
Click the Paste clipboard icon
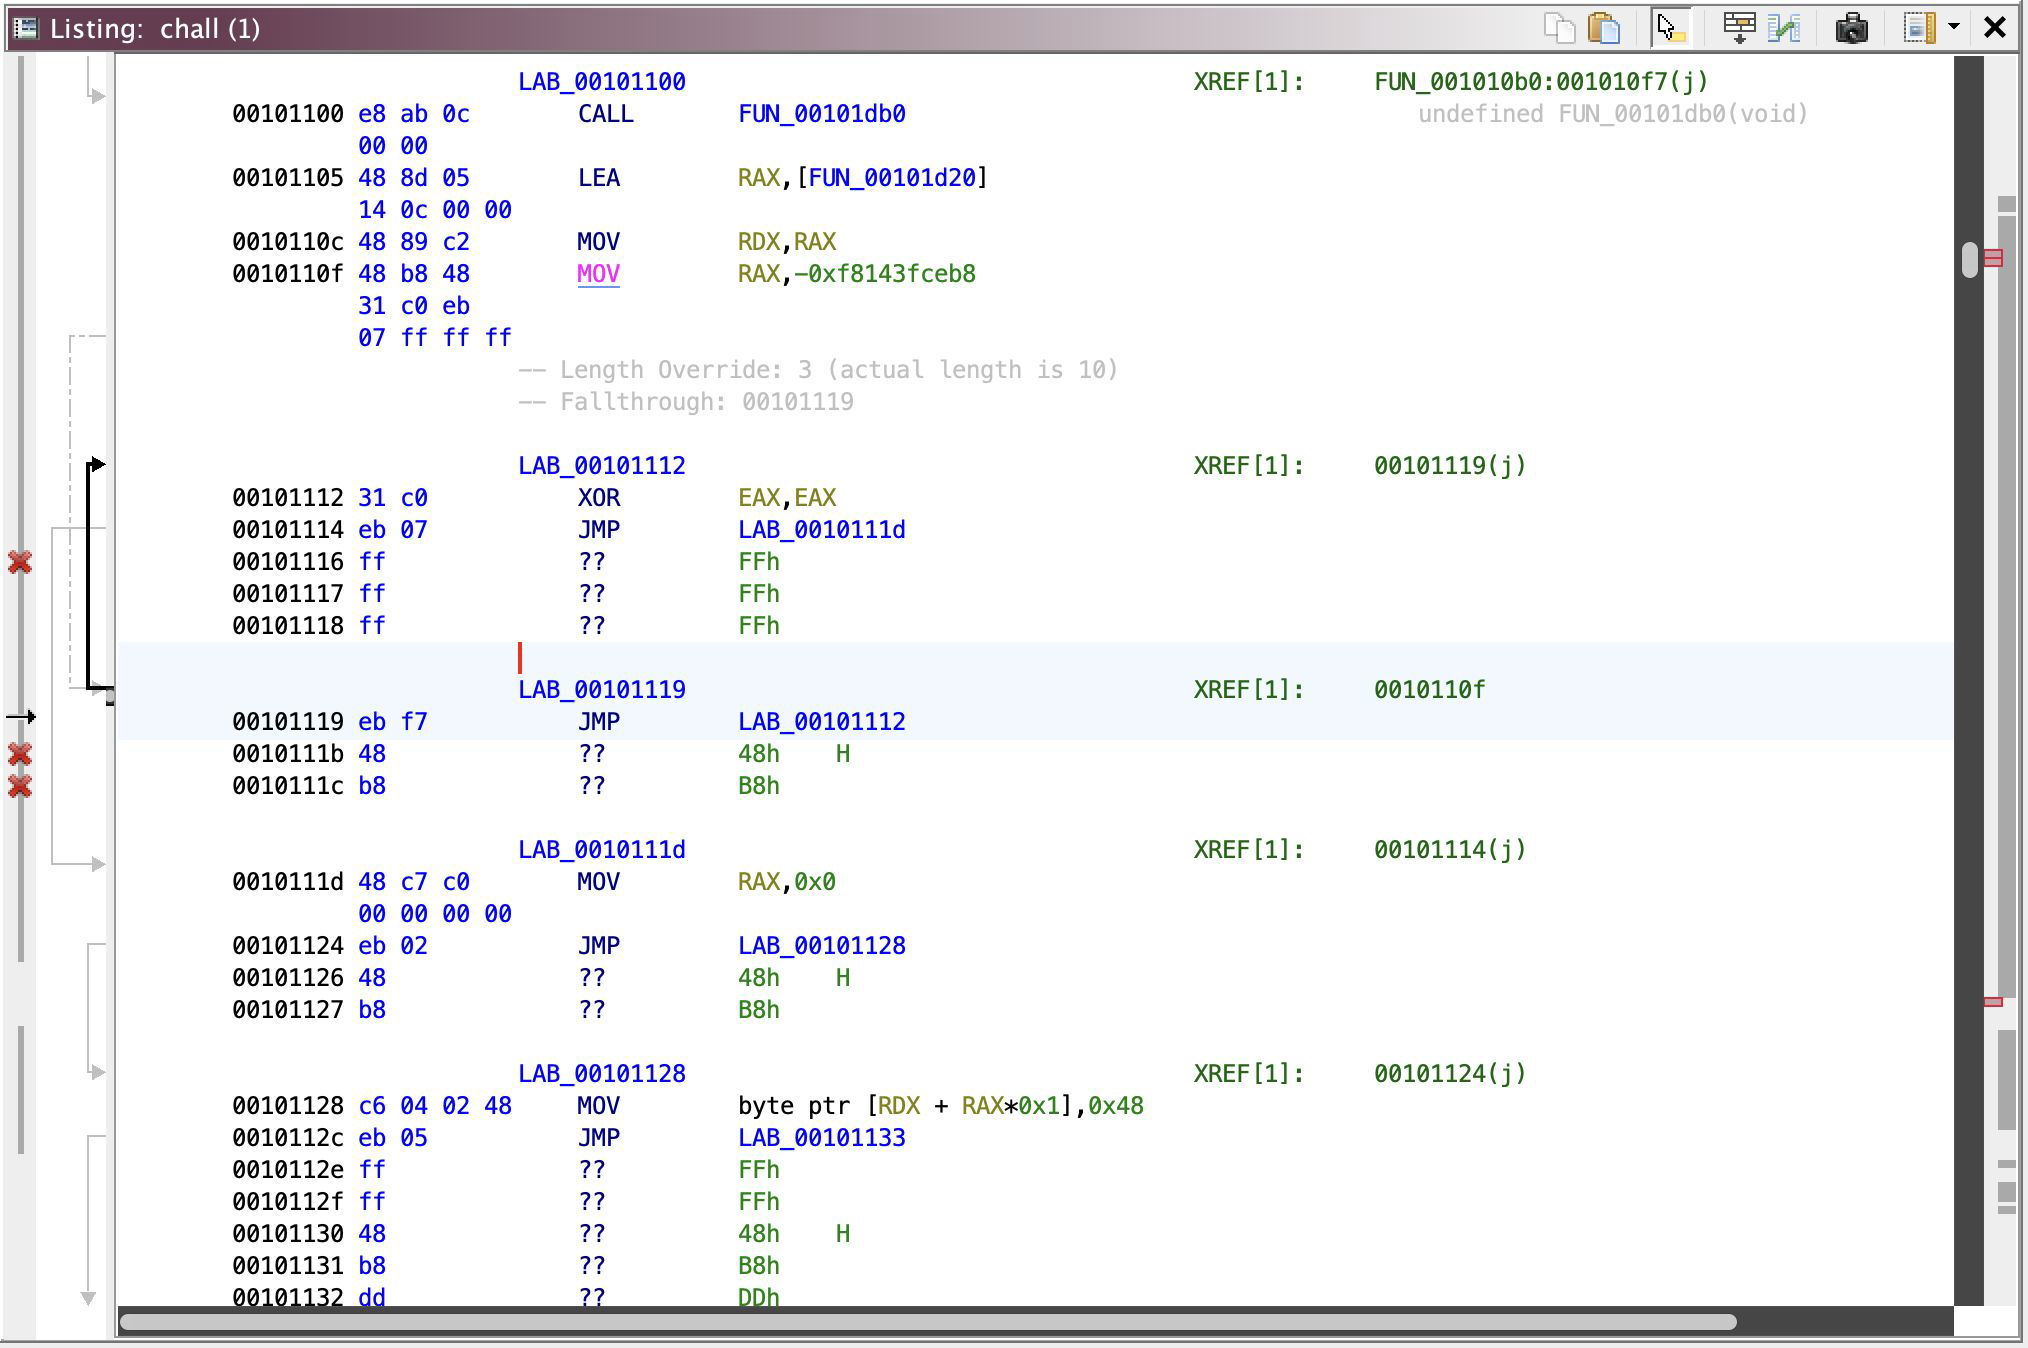pyautogui.click(x=1603, y=28)
